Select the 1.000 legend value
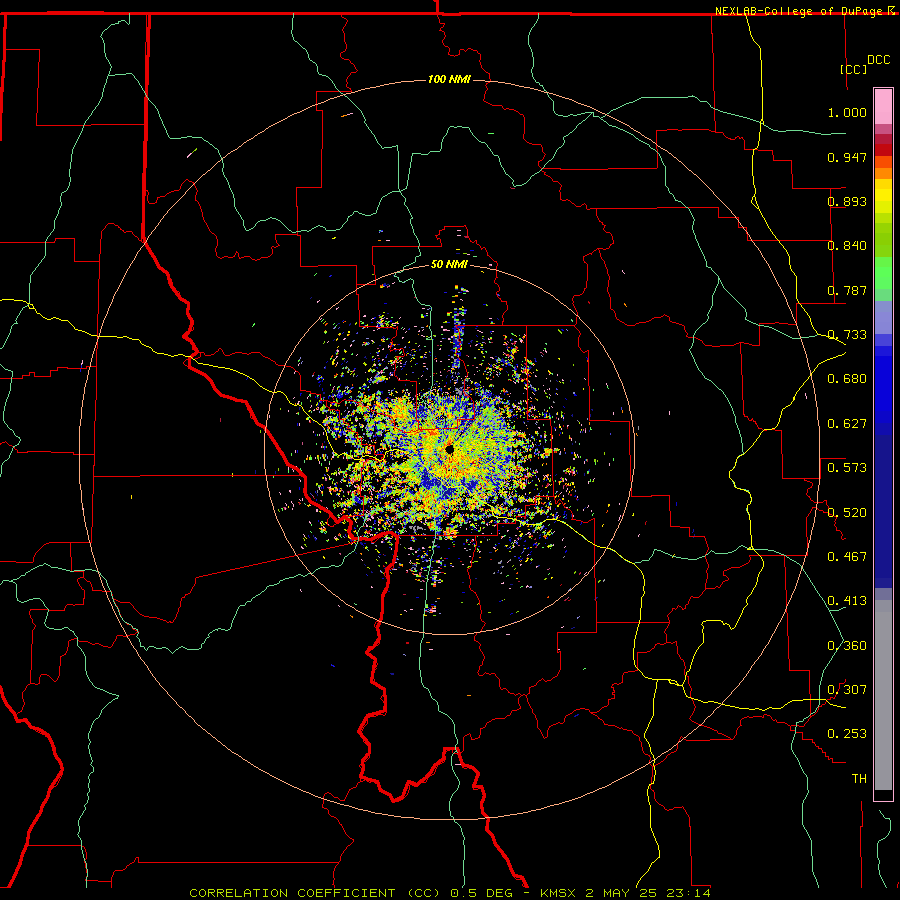The image size is (900, 900). [847, 112]
